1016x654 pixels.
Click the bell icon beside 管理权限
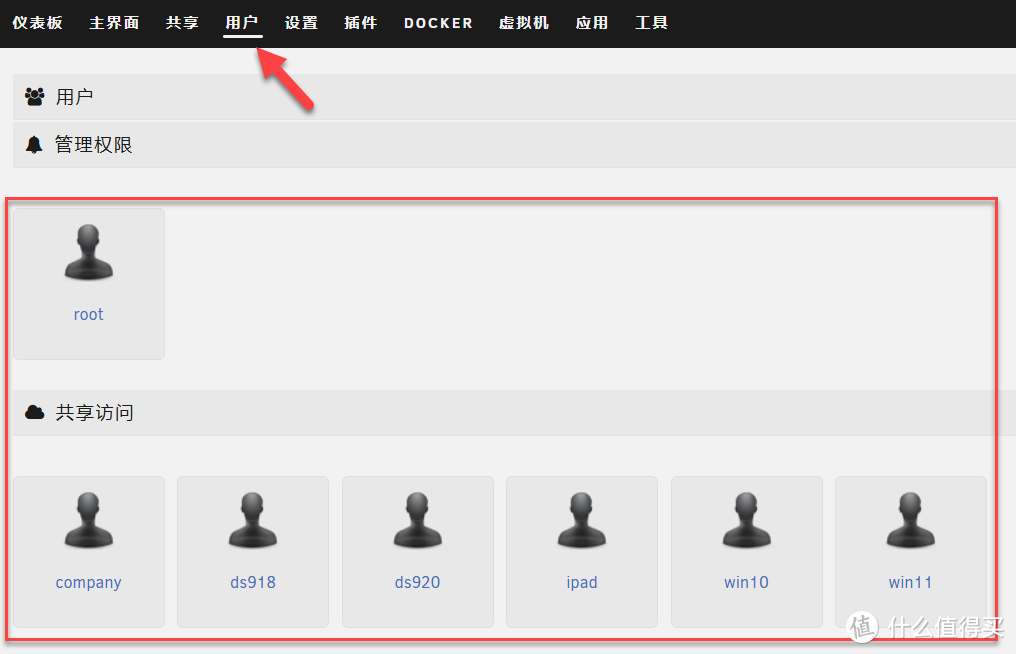(x=34, y=145)
